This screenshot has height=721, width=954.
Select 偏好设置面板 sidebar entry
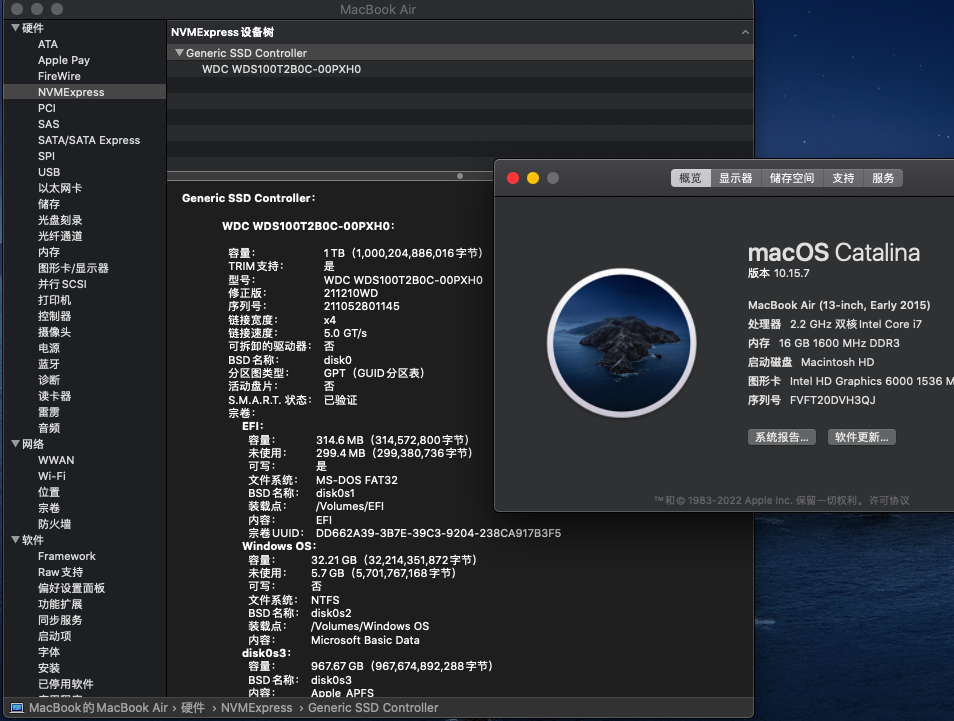(x=71, y=588)
